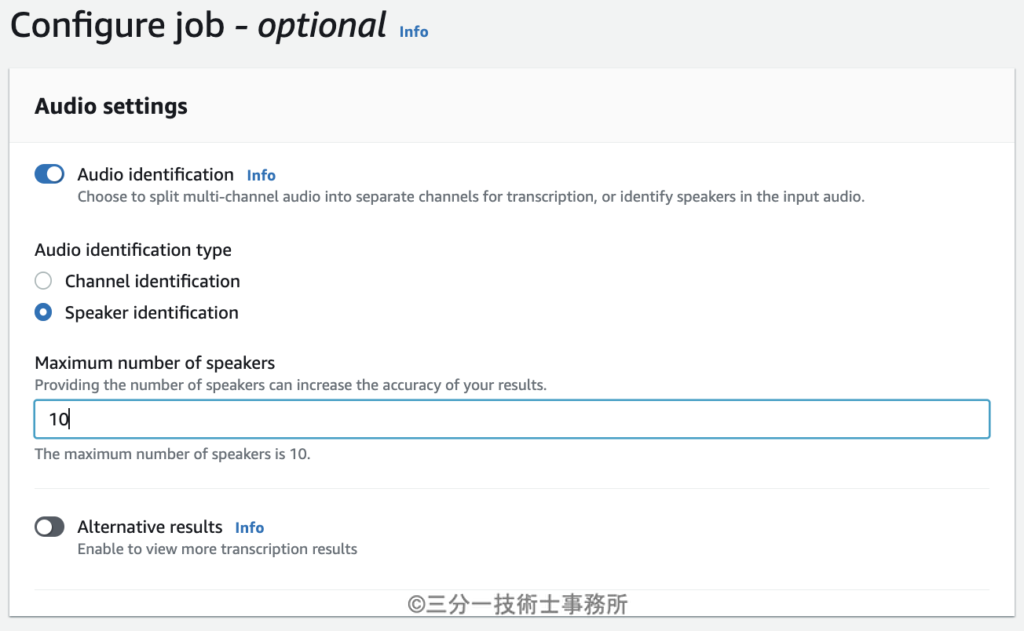The width and height of the screenshot is (1024, 631).
Task: Click the "Alternative results" toggle label text
Action: 150,527
